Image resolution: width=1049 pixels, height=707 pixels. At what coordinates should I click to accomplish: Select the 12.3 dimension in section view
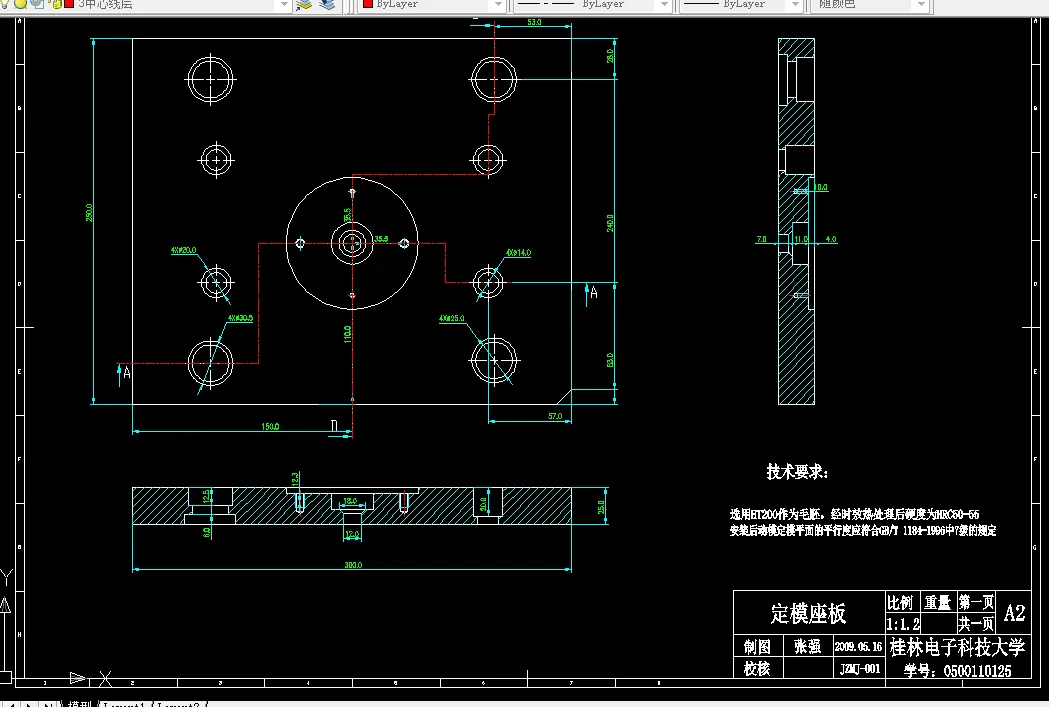tap(295, 479)
